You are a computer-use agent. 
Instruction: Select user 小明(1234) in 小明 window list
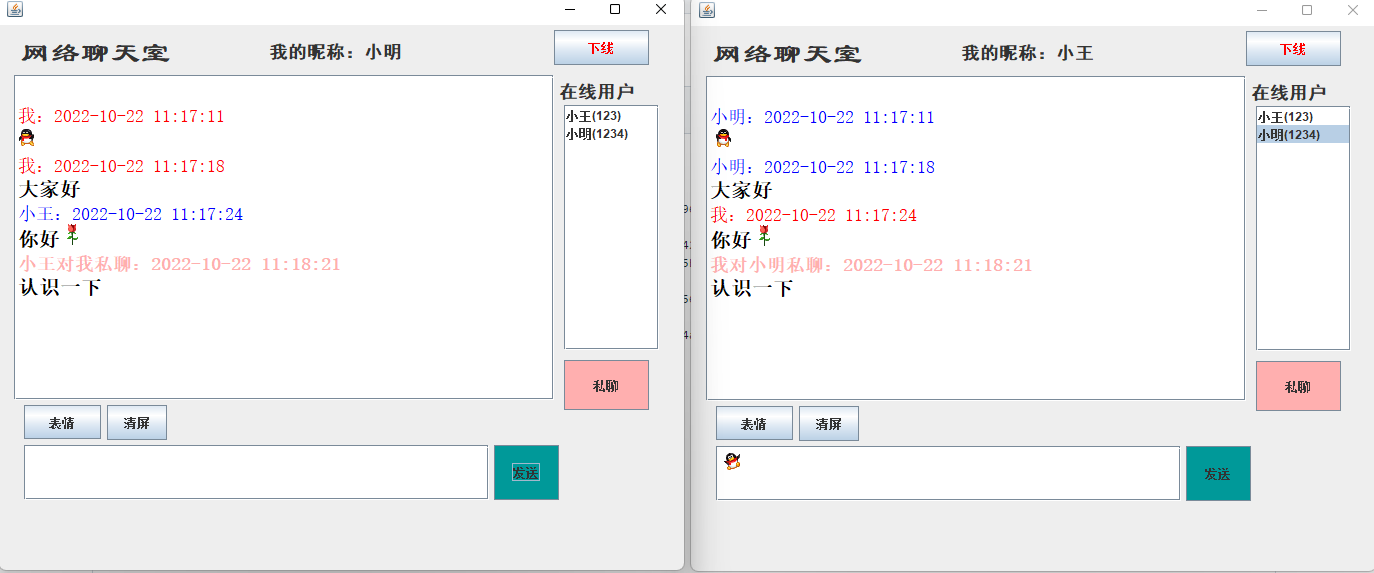click(x=610, y=133)
